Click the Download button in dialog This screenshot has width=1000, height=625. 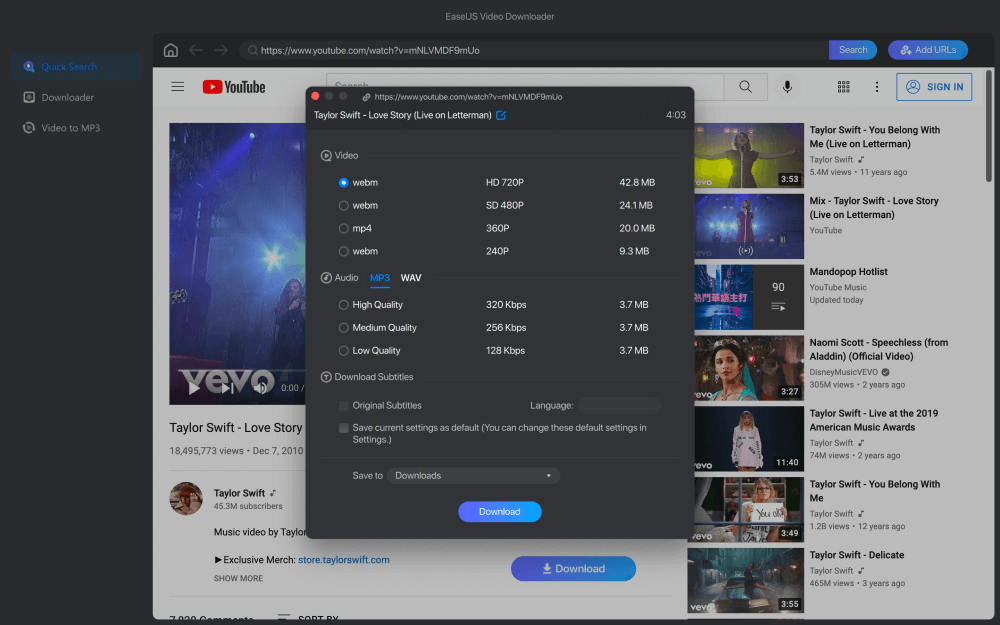(x=500, y=511)
